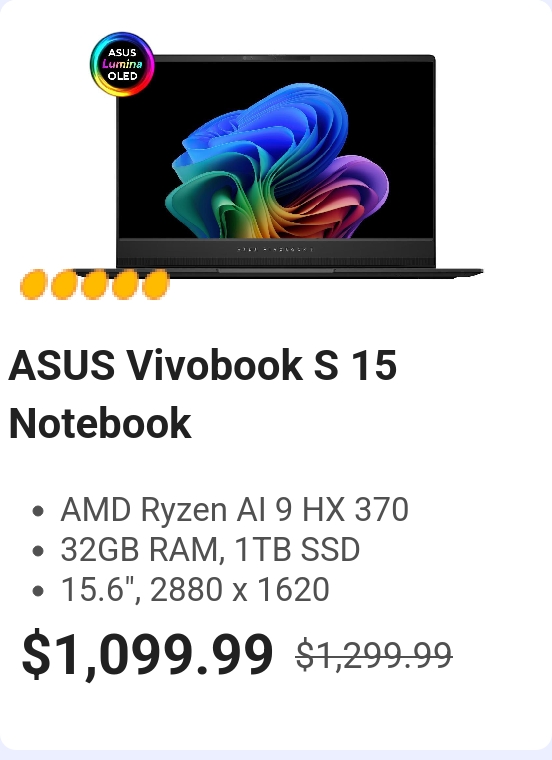Click the laptop's thin base edge
The image size is (552, 760).
[300, 273]
